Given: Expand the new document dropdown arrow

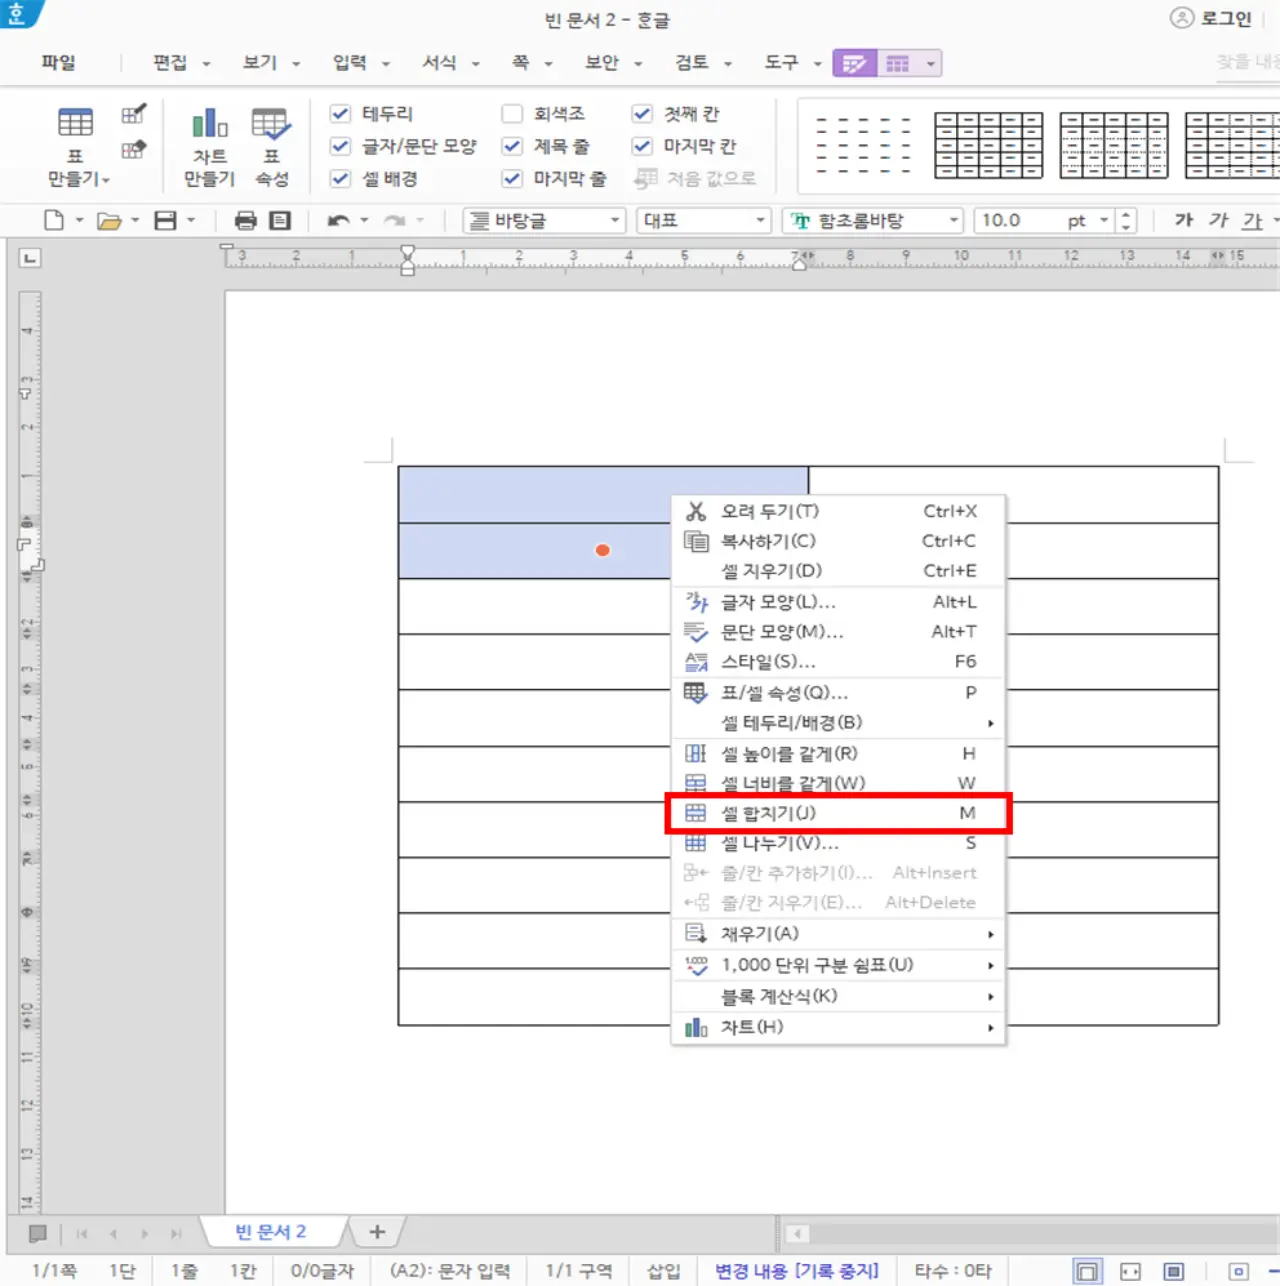Looking at the screenshot, I should click(x=79, y=220).
